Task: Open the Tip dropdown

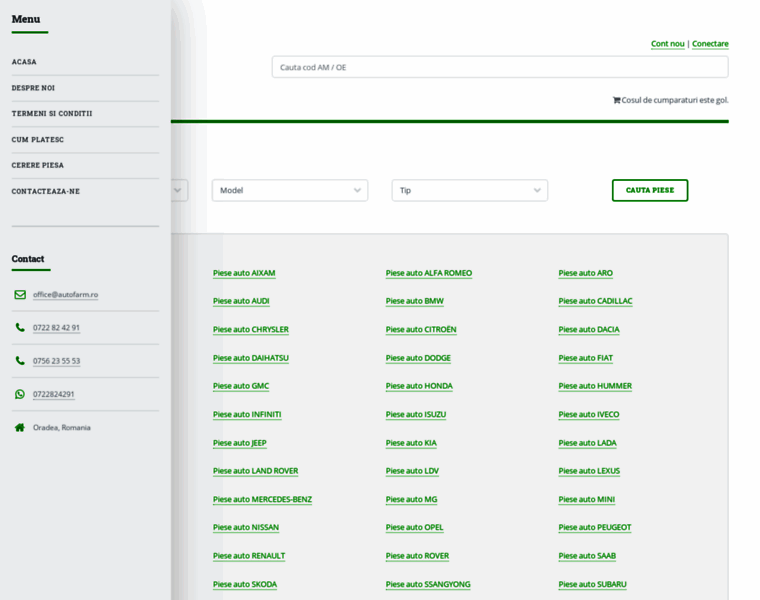Action: [x=470, y=190]
